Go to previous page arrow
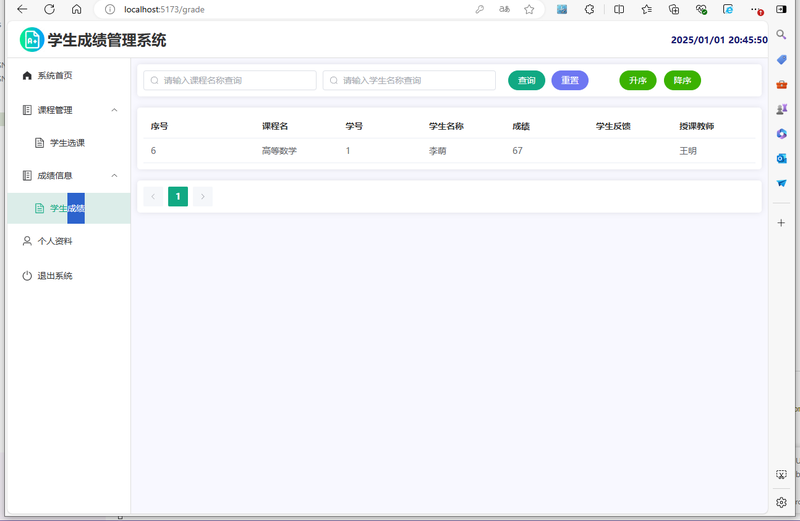This screenshot has height=521, width=800. [153, 196]
